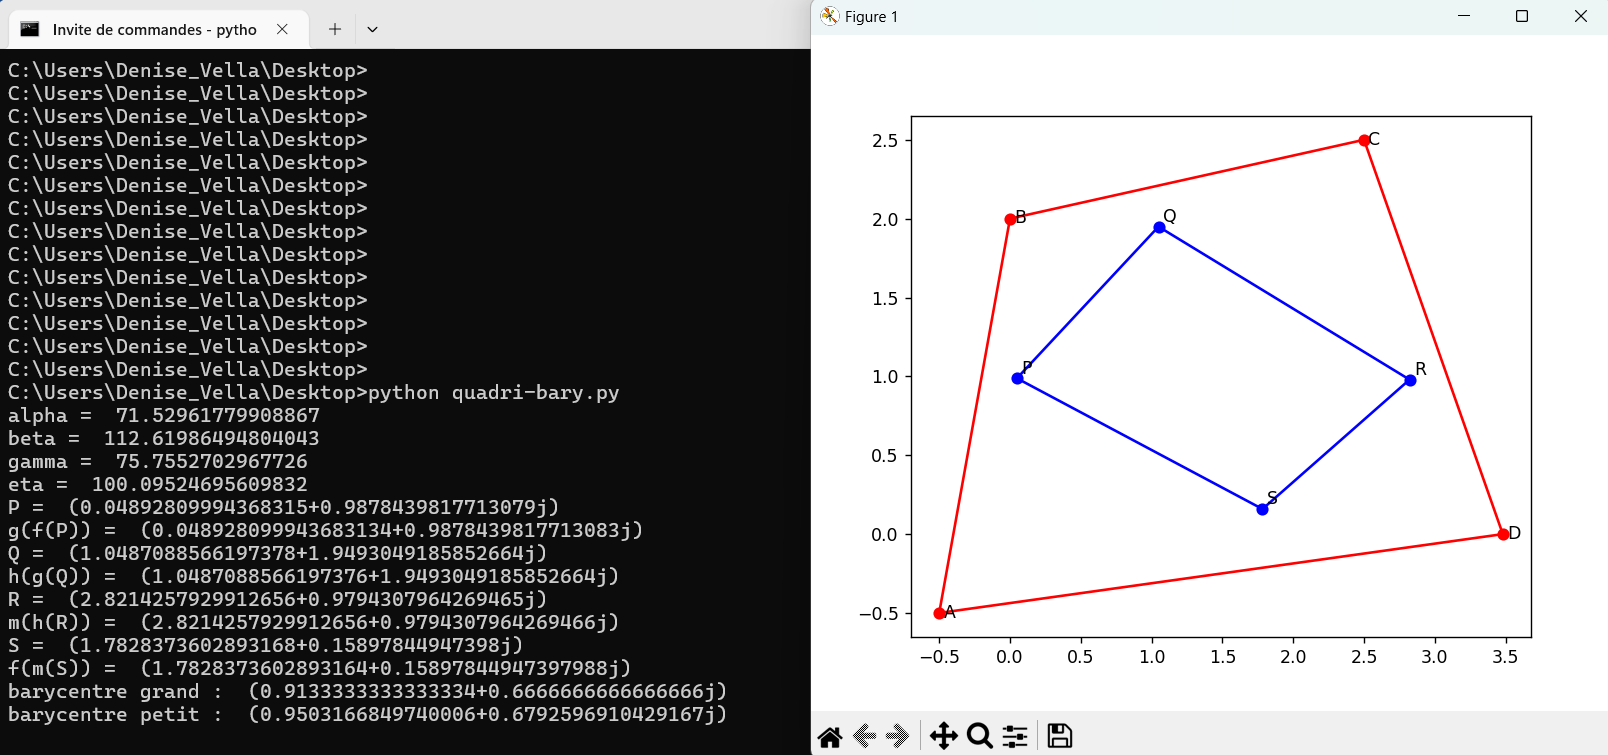
Task: Maximize the Figure 1 window
Action: pos(1522,16)
